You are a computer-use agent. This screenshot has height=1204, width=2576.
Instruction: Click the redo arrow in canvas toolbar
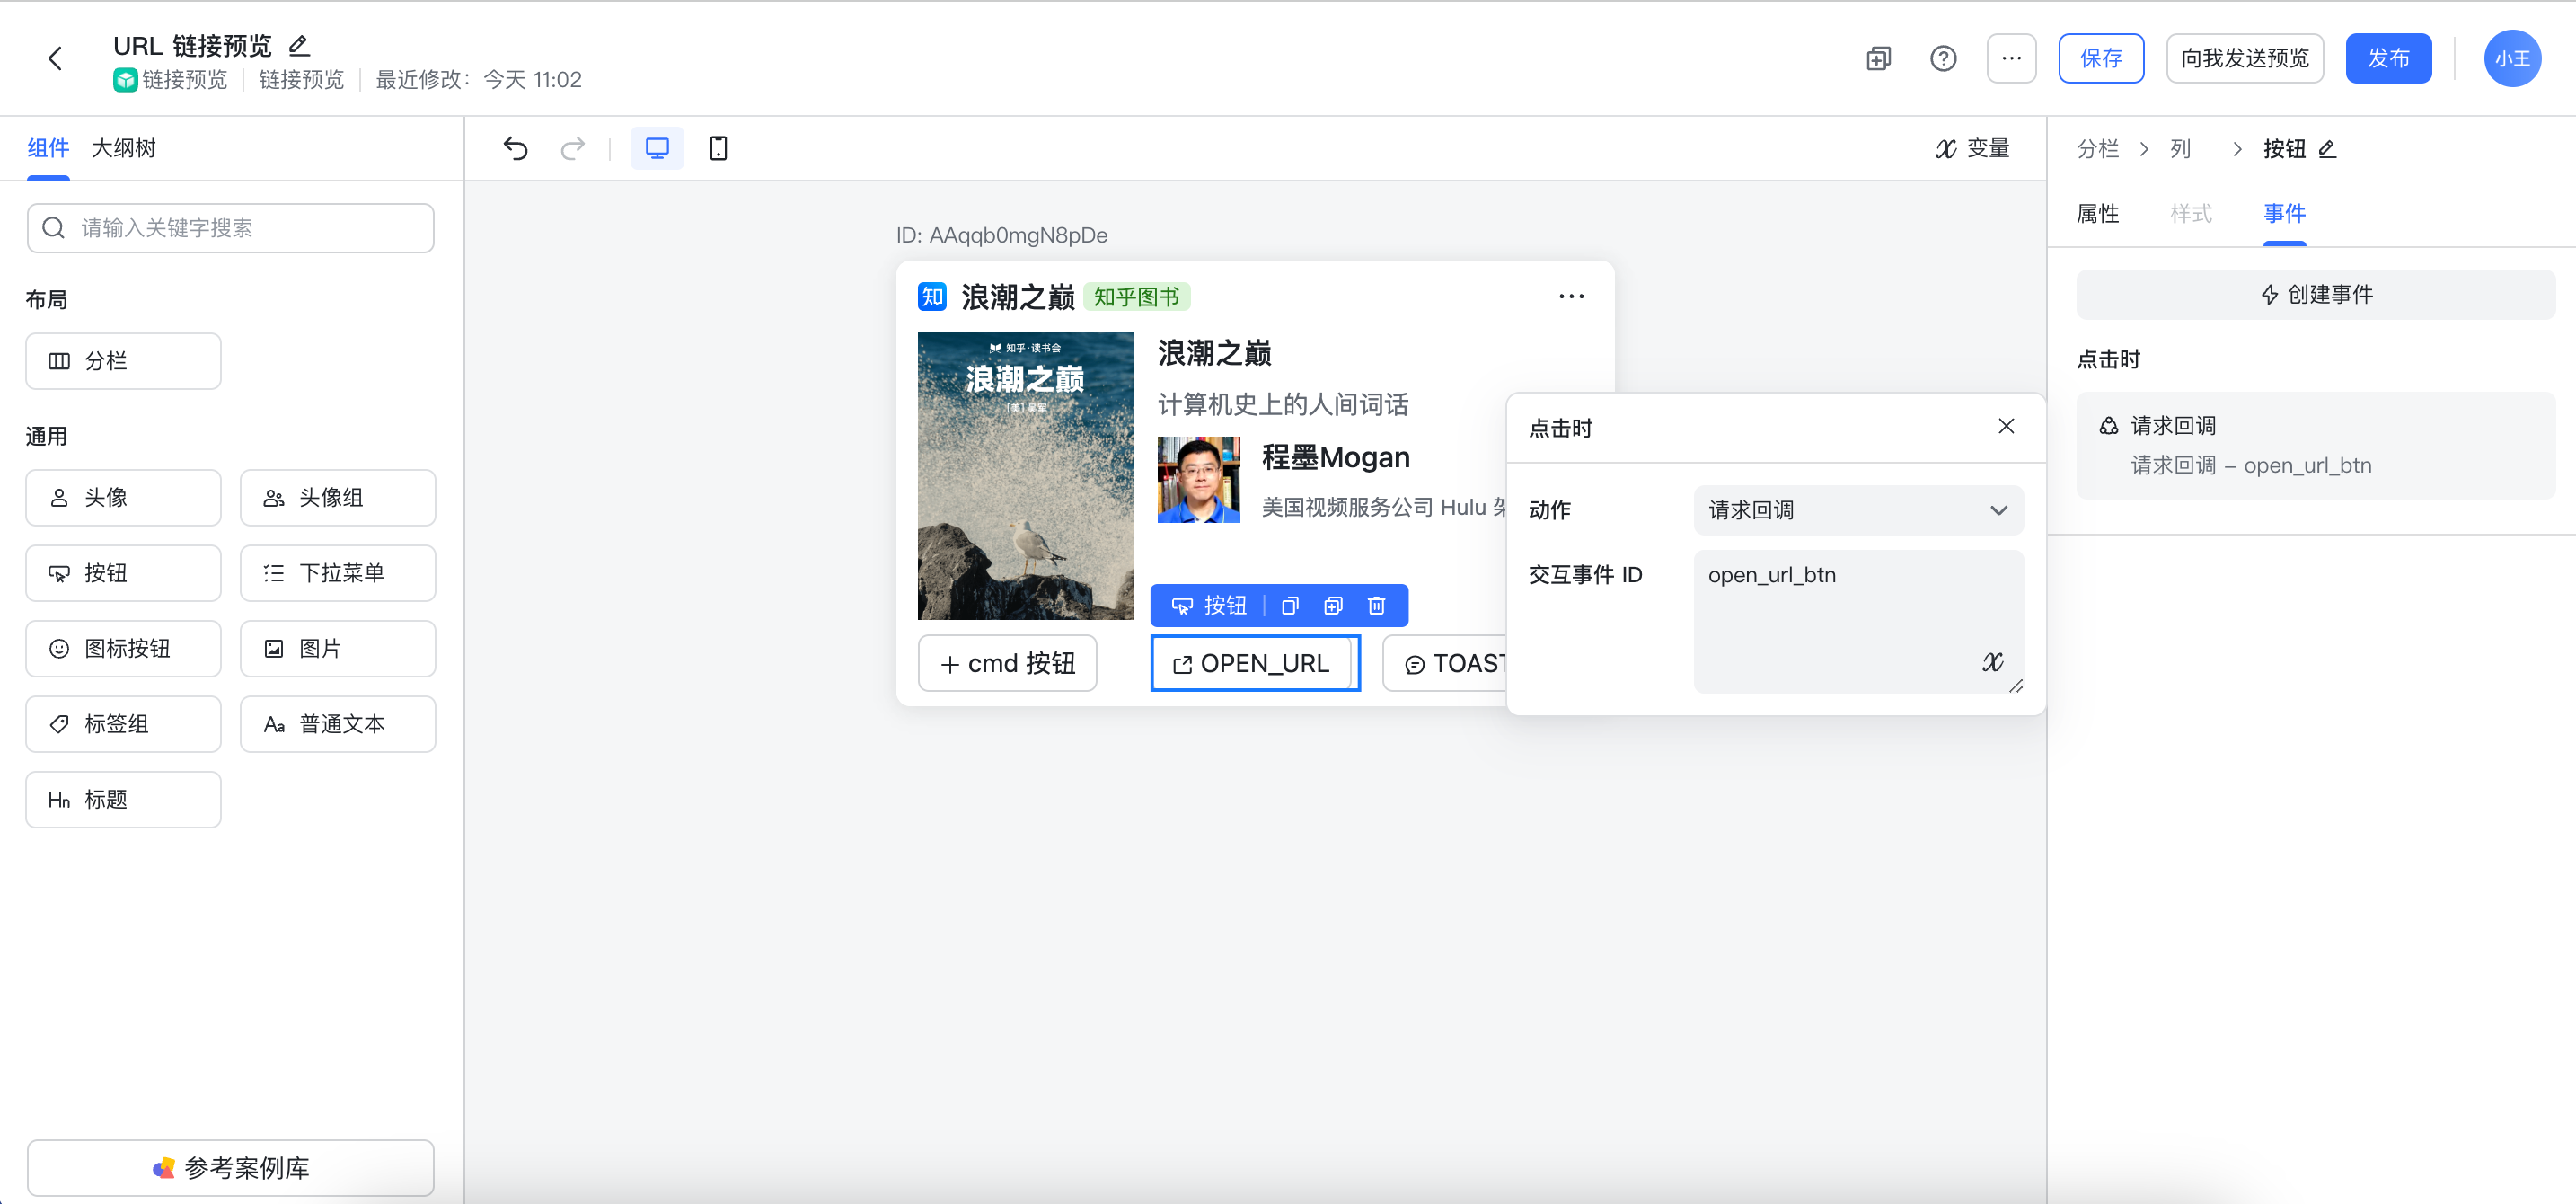point(573,149)
